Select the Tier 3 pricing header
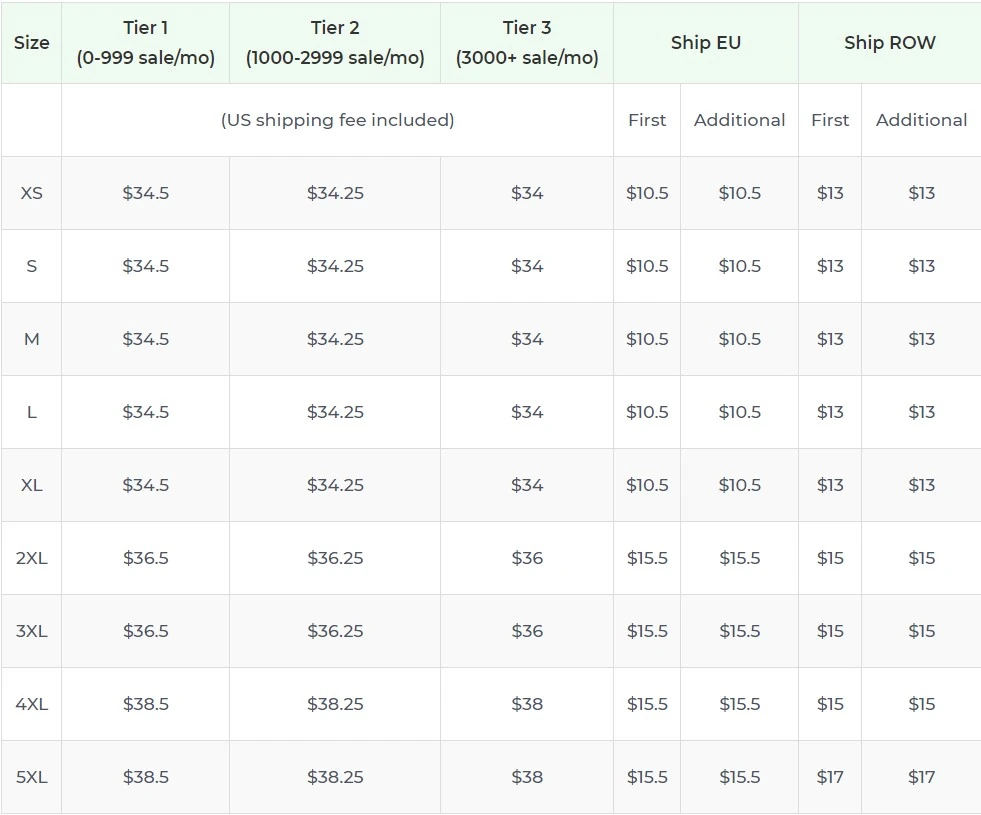This screenshot has width=981, height=815. click(x=527, y=42)
